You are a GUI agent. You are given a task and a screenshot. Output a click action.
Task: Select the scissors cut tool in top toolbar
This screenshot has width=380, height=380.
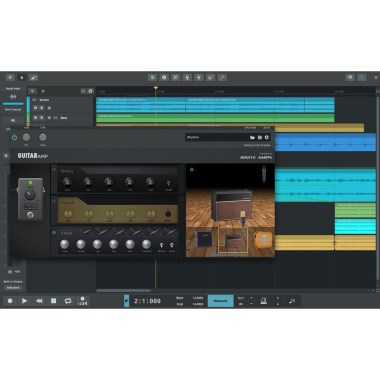click(176, 77)
